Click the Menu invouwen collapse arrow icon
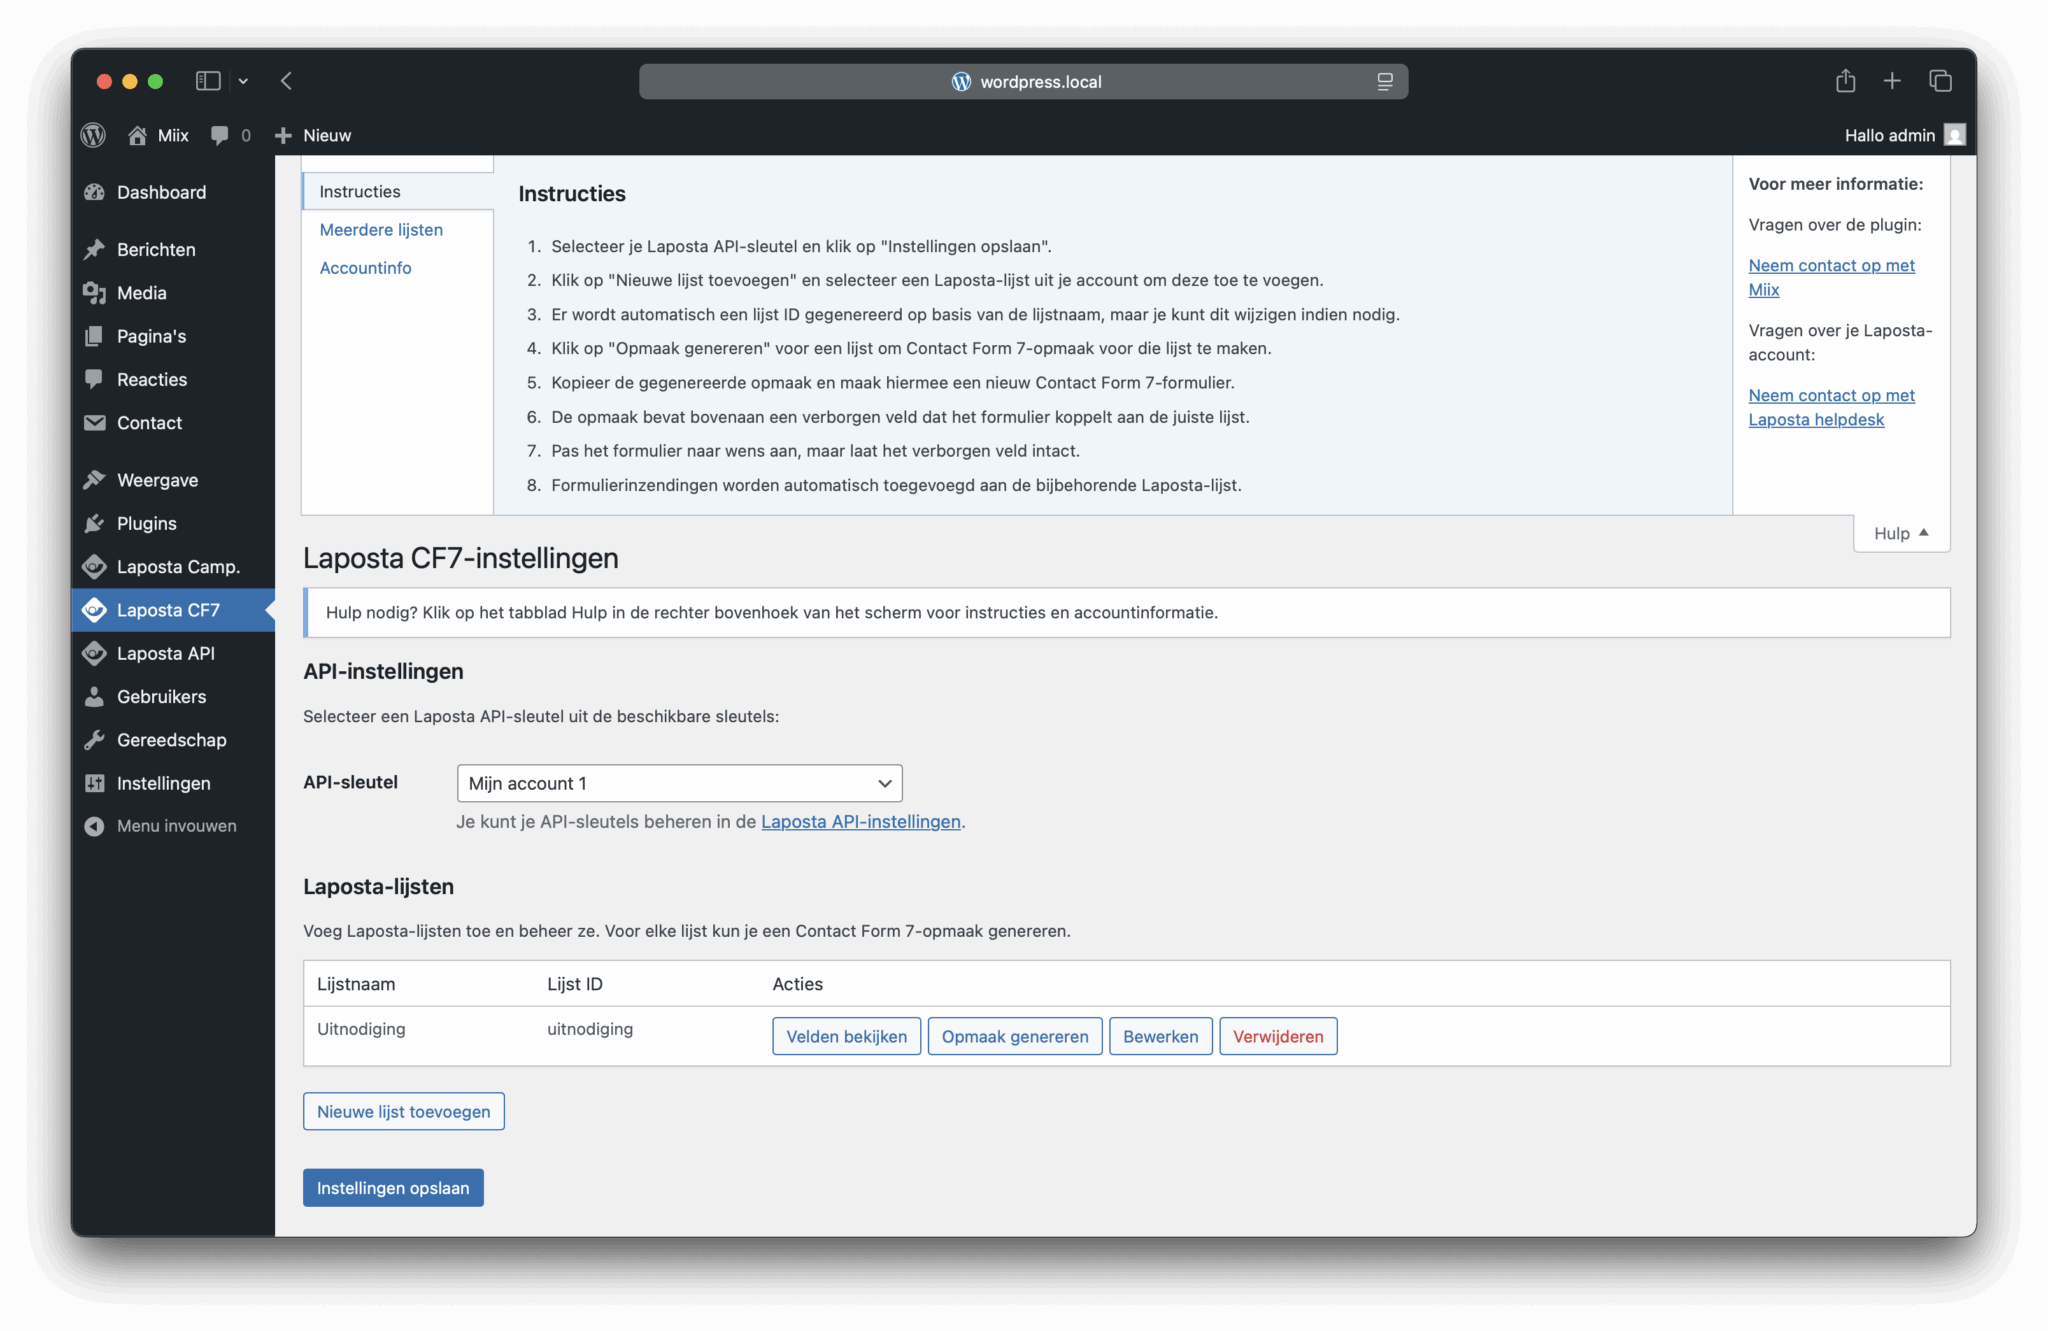Screen dimensions: 2048x1331 click(95, 826)
